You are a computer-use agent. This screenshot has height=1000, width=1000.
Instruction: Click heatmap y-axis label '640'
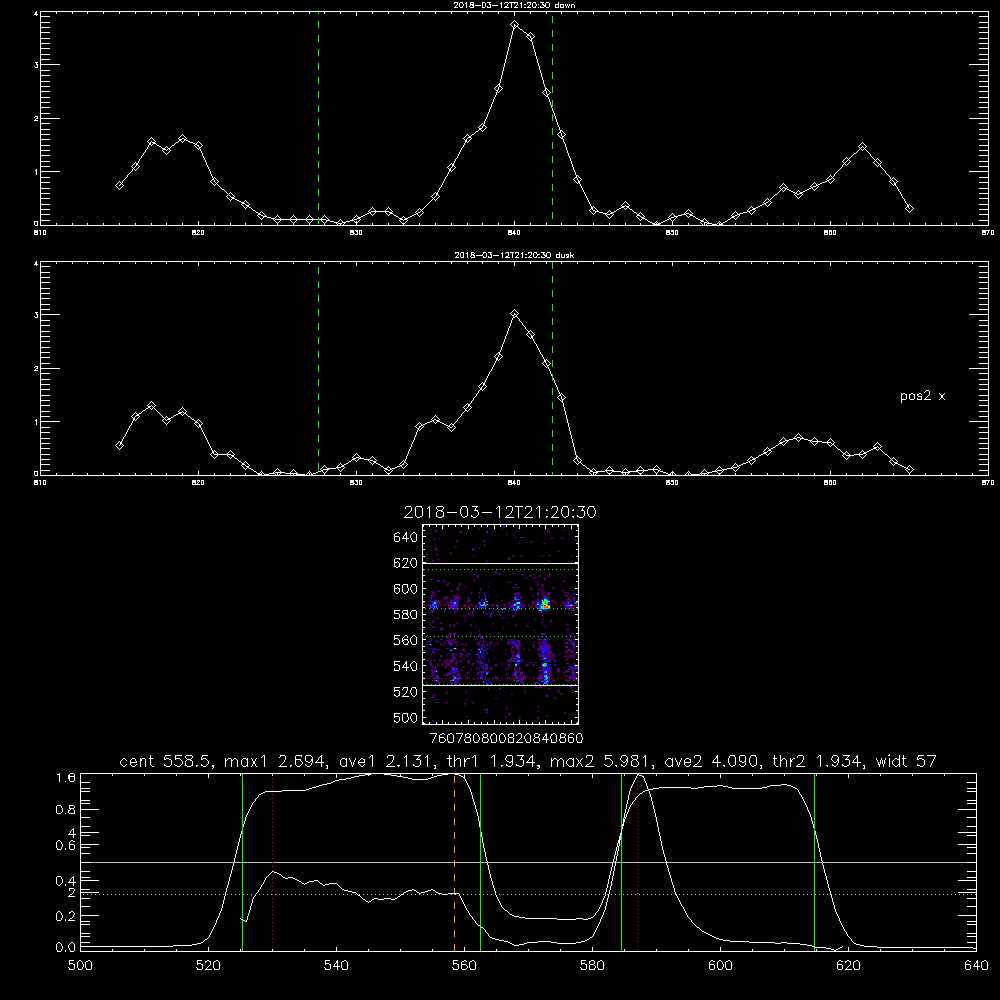click(x=406, y=538)
